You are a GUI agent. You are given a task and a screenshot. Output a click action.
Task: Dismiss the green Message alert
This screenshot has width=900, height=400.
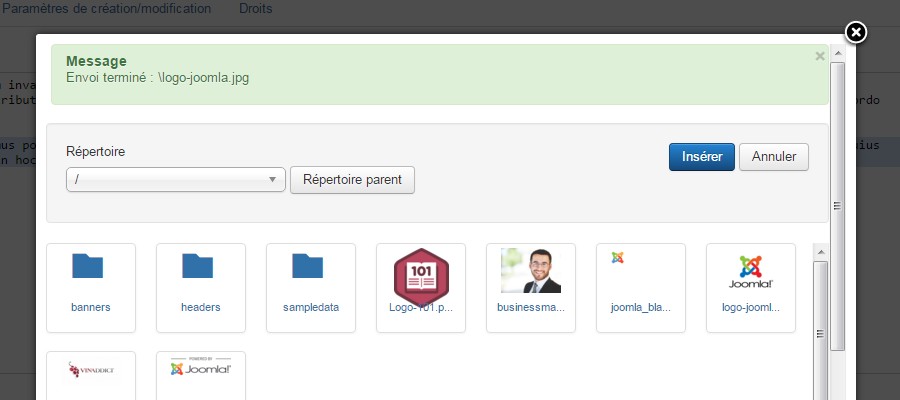click(820, 56)
